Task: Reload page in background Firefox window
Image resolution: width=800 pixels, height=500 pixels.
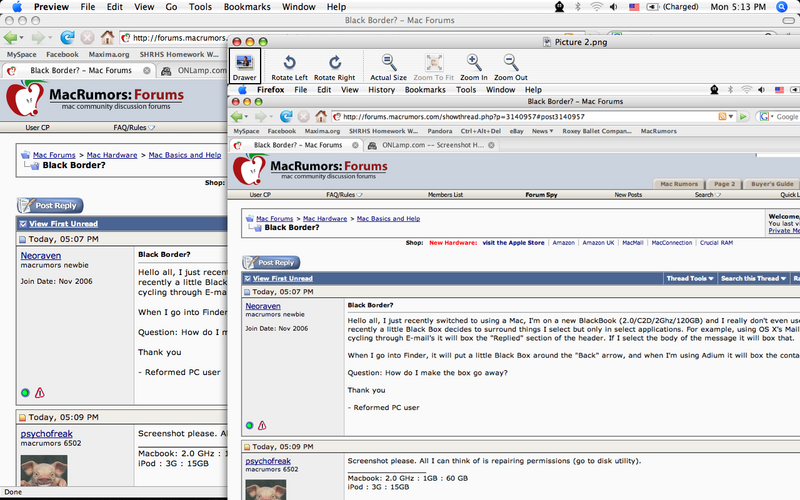Action: coord(67,37)
